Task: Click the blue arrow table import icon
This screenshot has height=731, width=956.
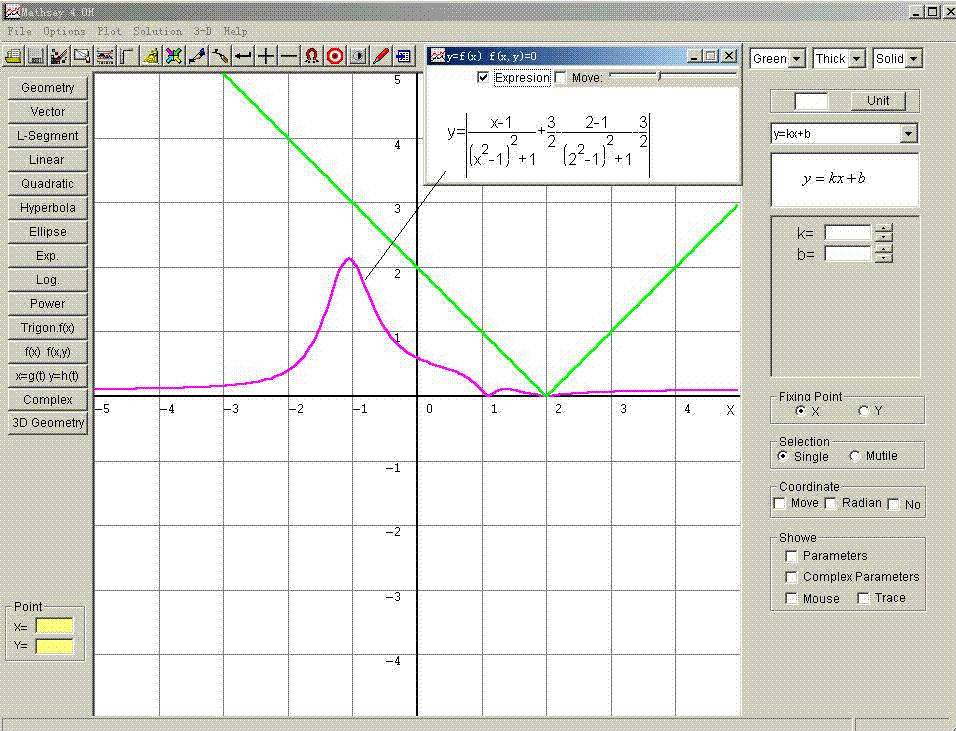Action: click(x=403, y=56)
